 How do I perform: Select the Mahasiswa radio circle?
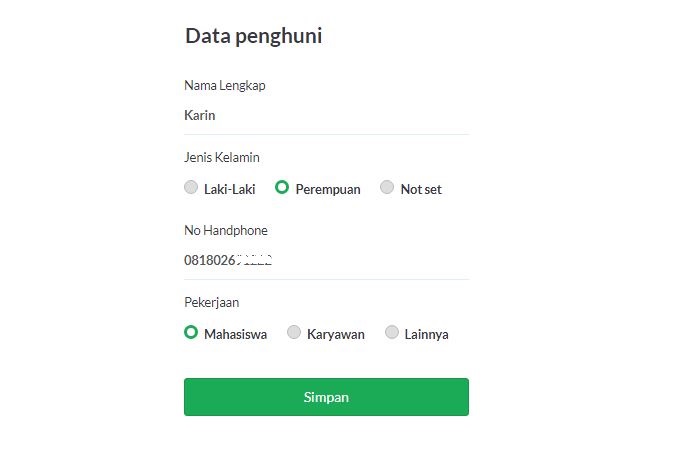click(191, 332)
